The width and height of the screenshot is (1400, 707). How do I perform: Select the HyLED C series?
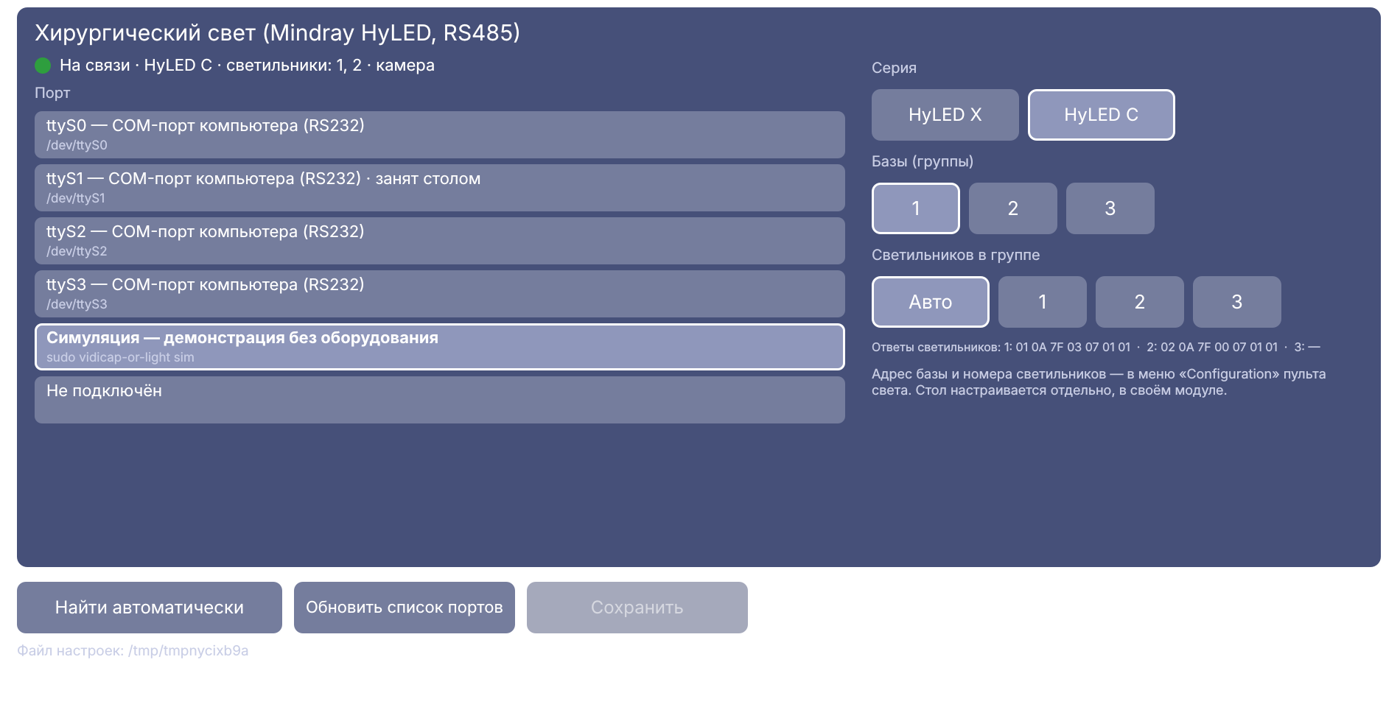tap(1101, 115)
